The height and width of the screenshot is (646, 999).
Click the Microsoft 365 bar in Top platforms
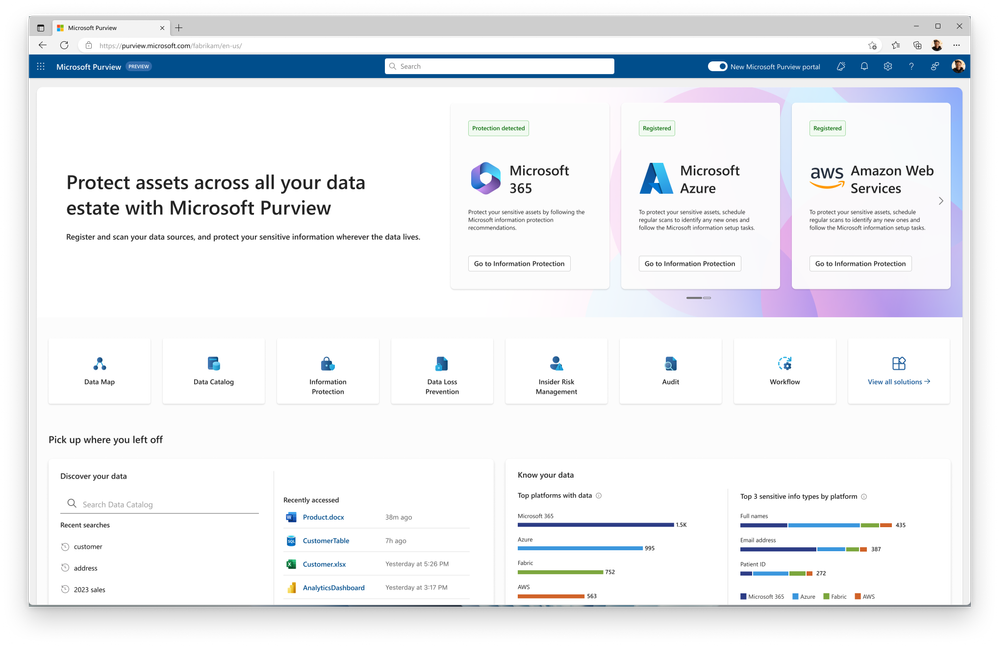point(595,525)
